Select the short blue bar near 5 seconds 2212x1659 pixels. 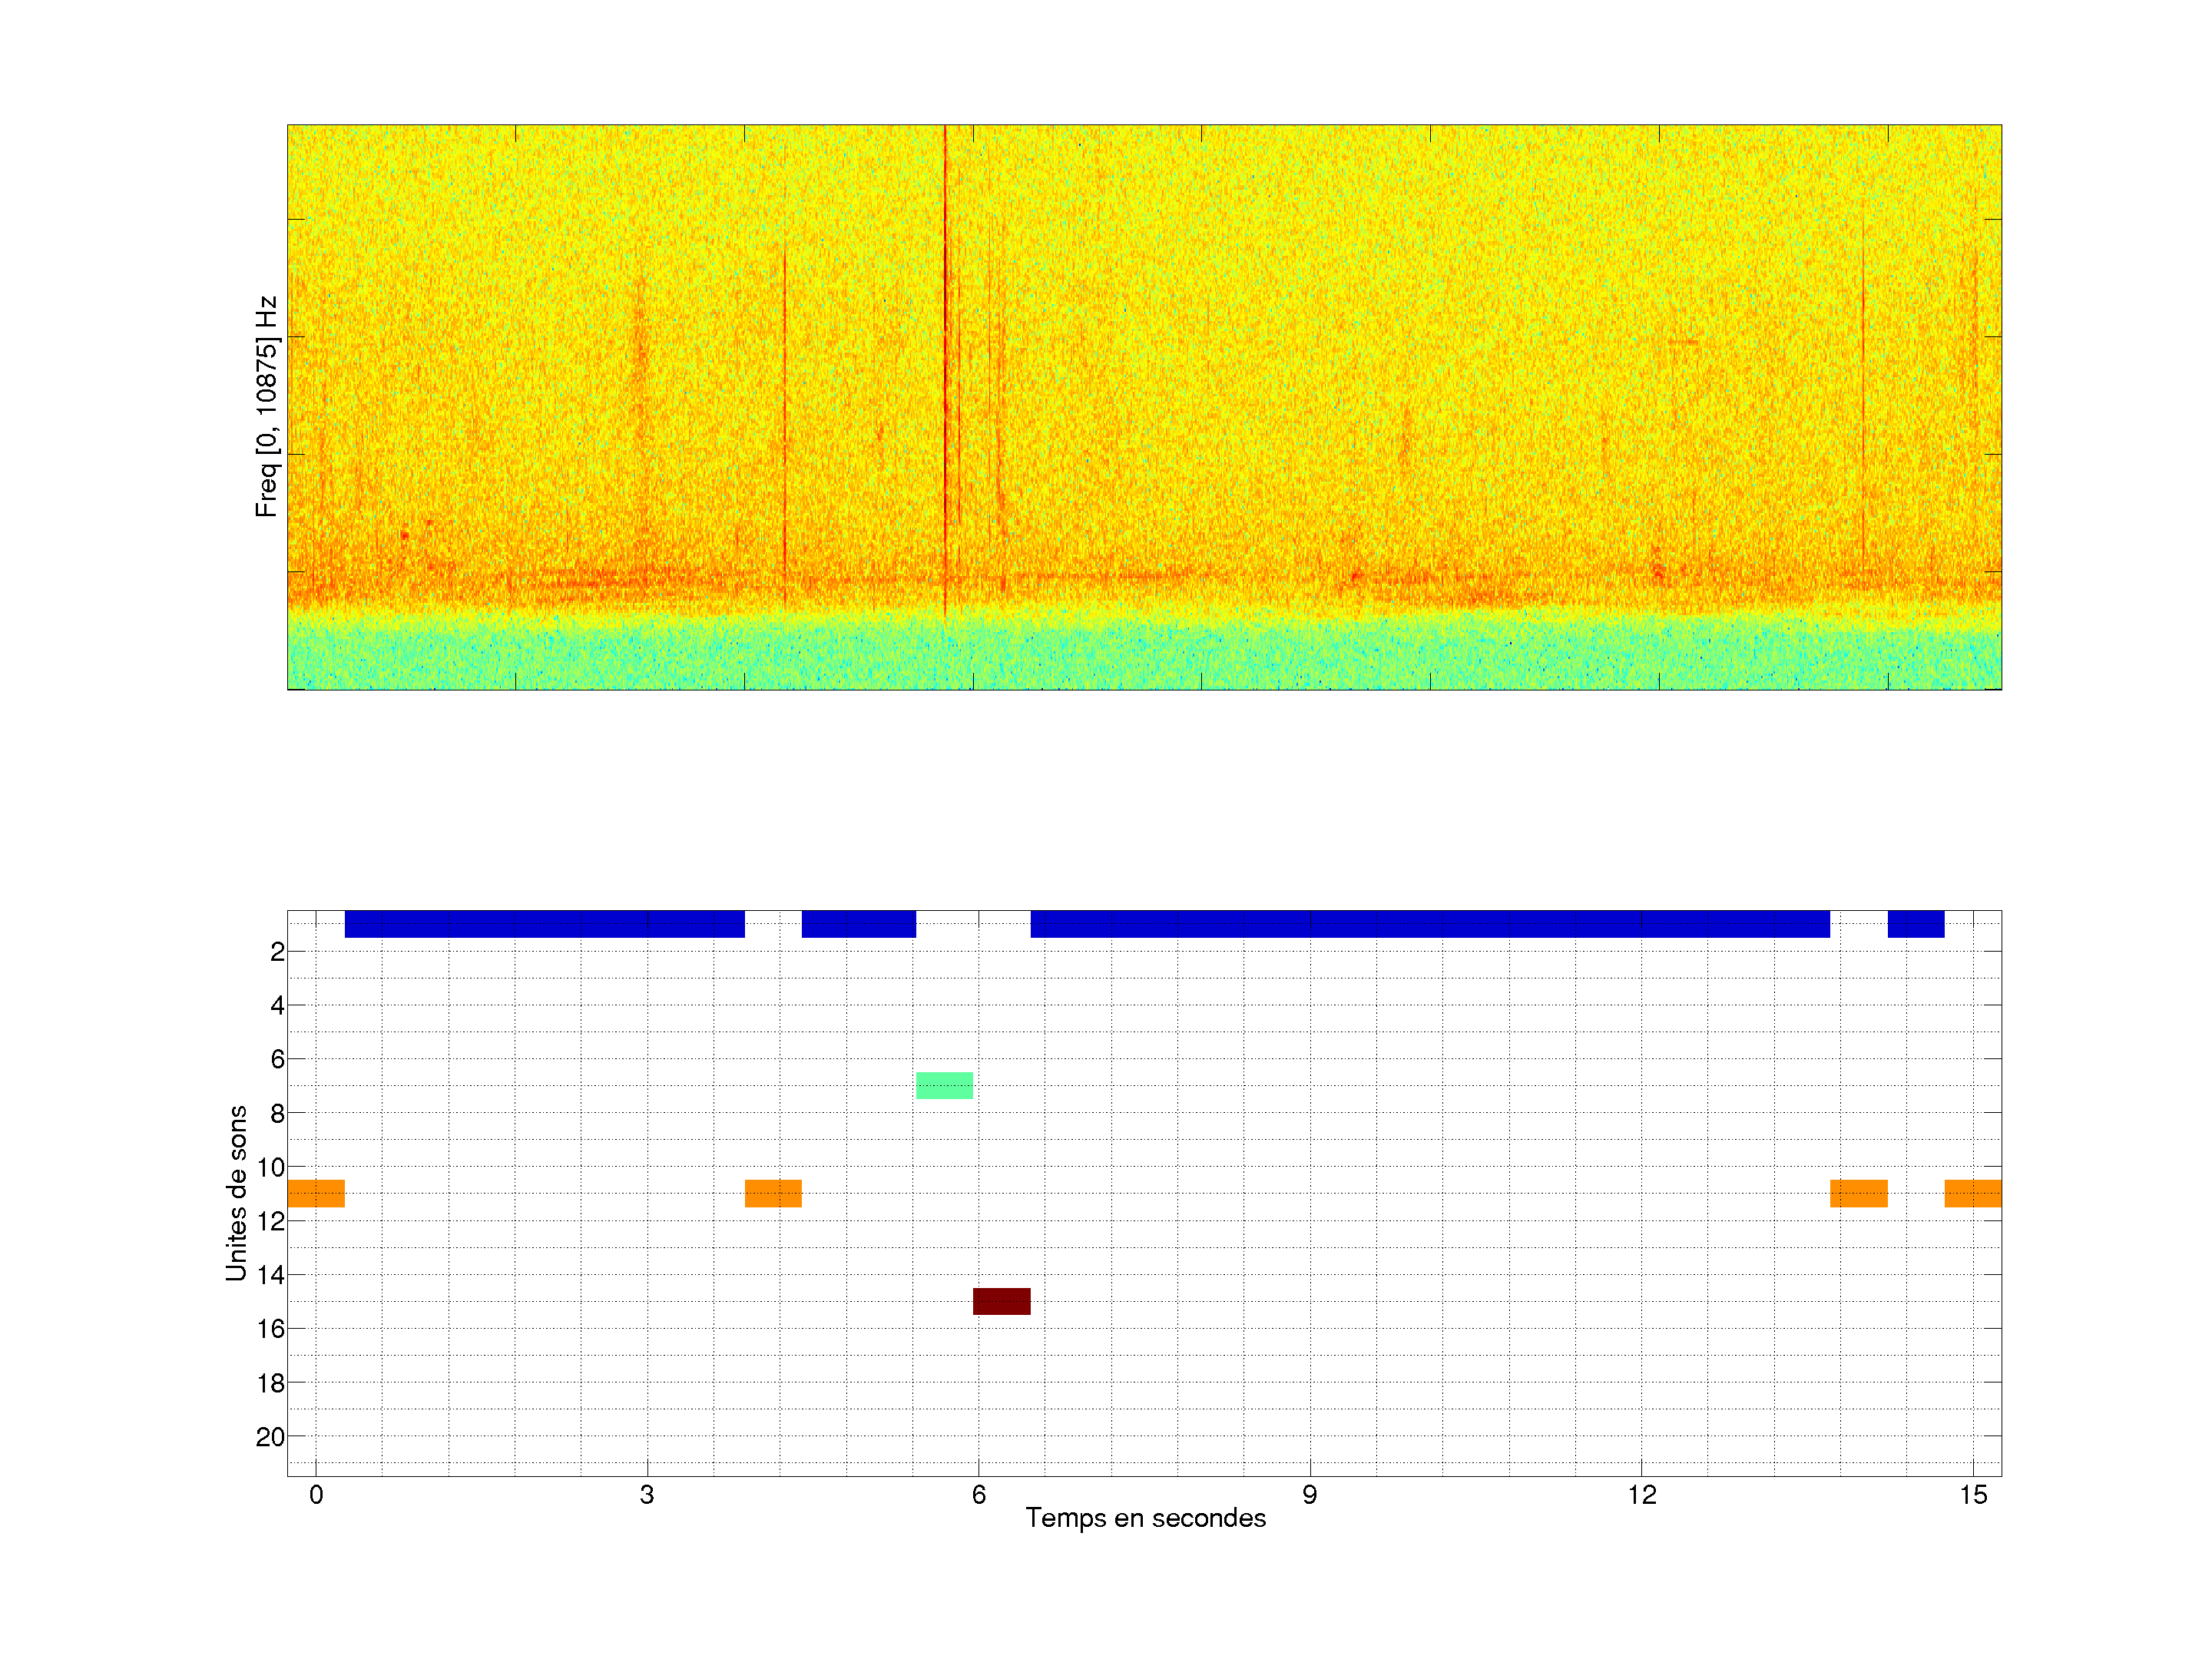coord(858,924)
